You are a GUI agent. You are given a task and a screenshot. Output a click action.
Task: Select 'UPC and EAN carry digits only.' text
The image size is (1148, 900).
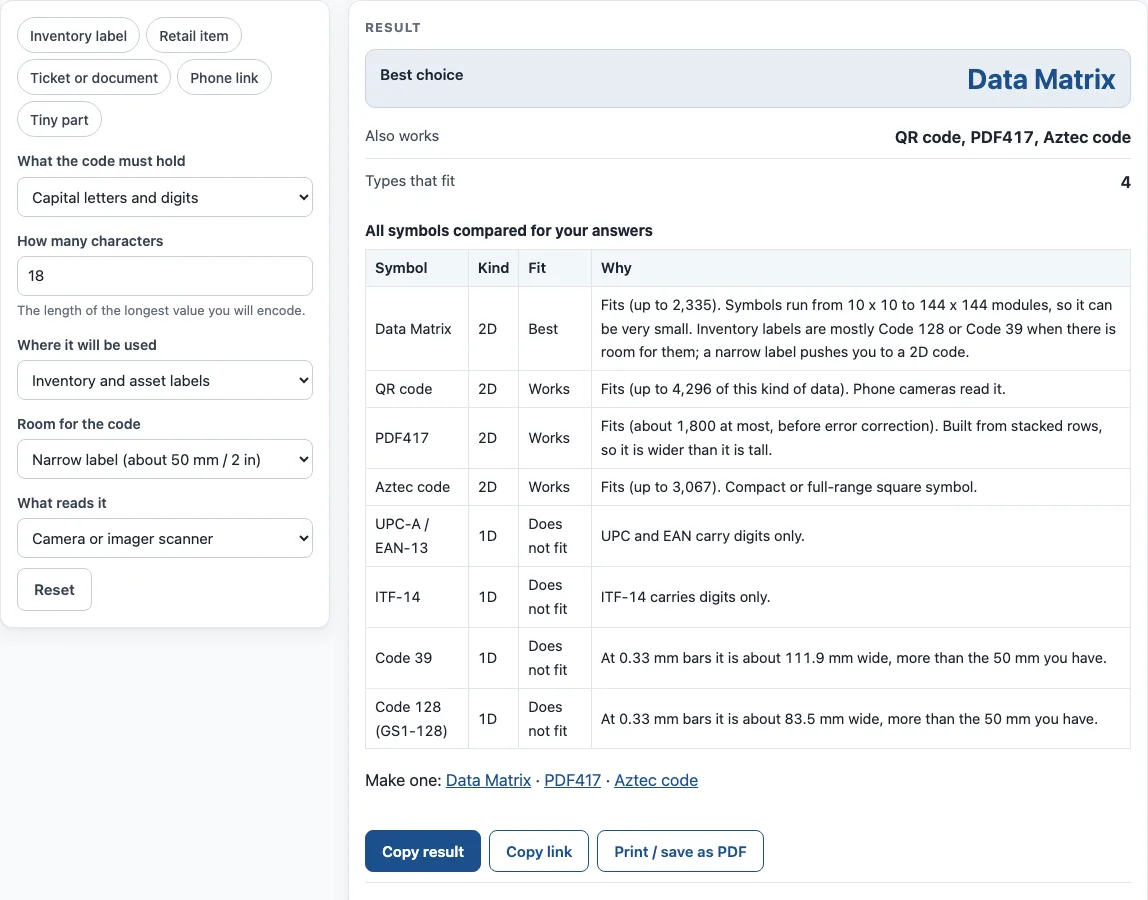click(x=702, y=536)
